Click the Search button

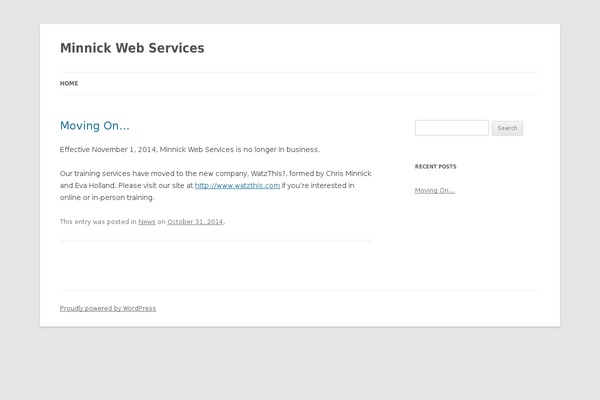click(507, 128)
